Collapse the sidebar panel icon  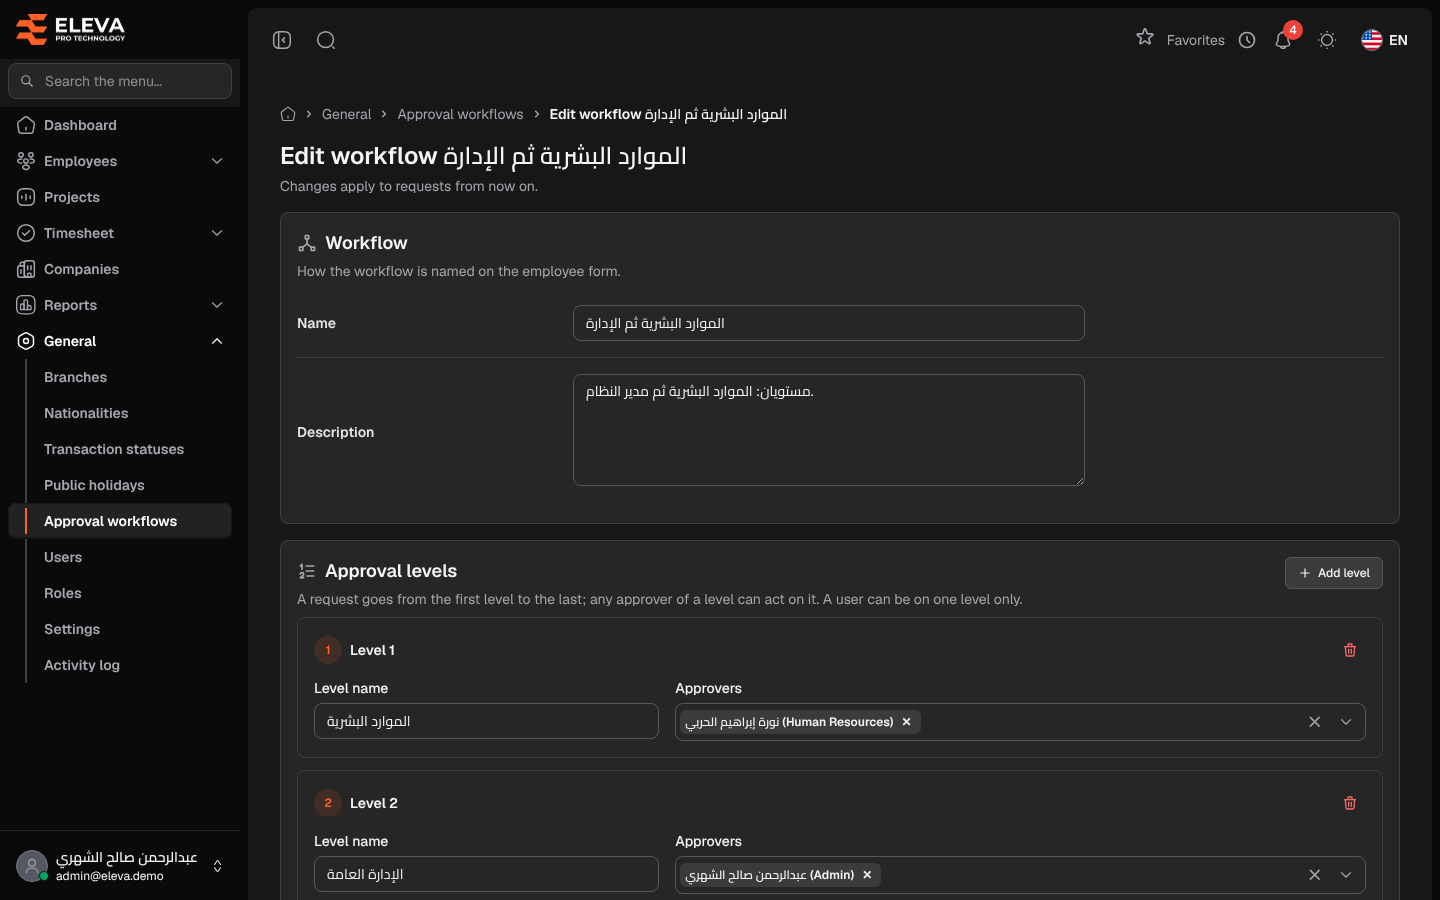282,40
